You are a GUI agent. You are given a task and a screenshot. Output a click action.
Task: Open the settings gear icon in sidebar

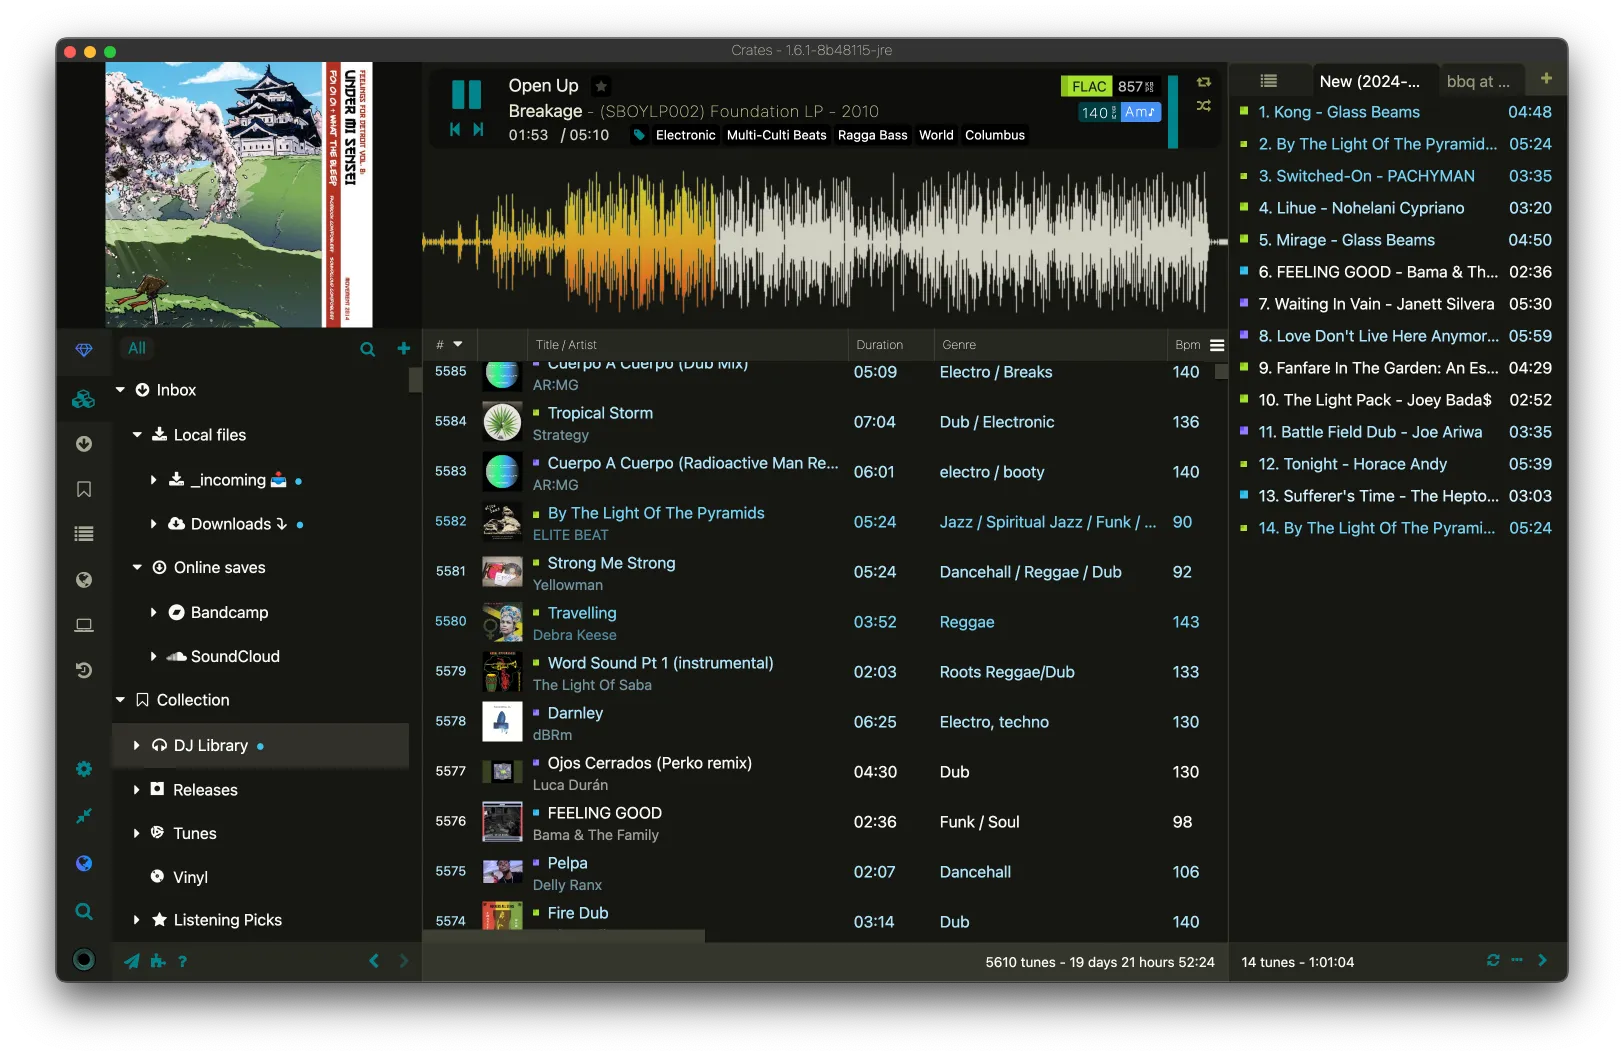(x=84, y=768)
